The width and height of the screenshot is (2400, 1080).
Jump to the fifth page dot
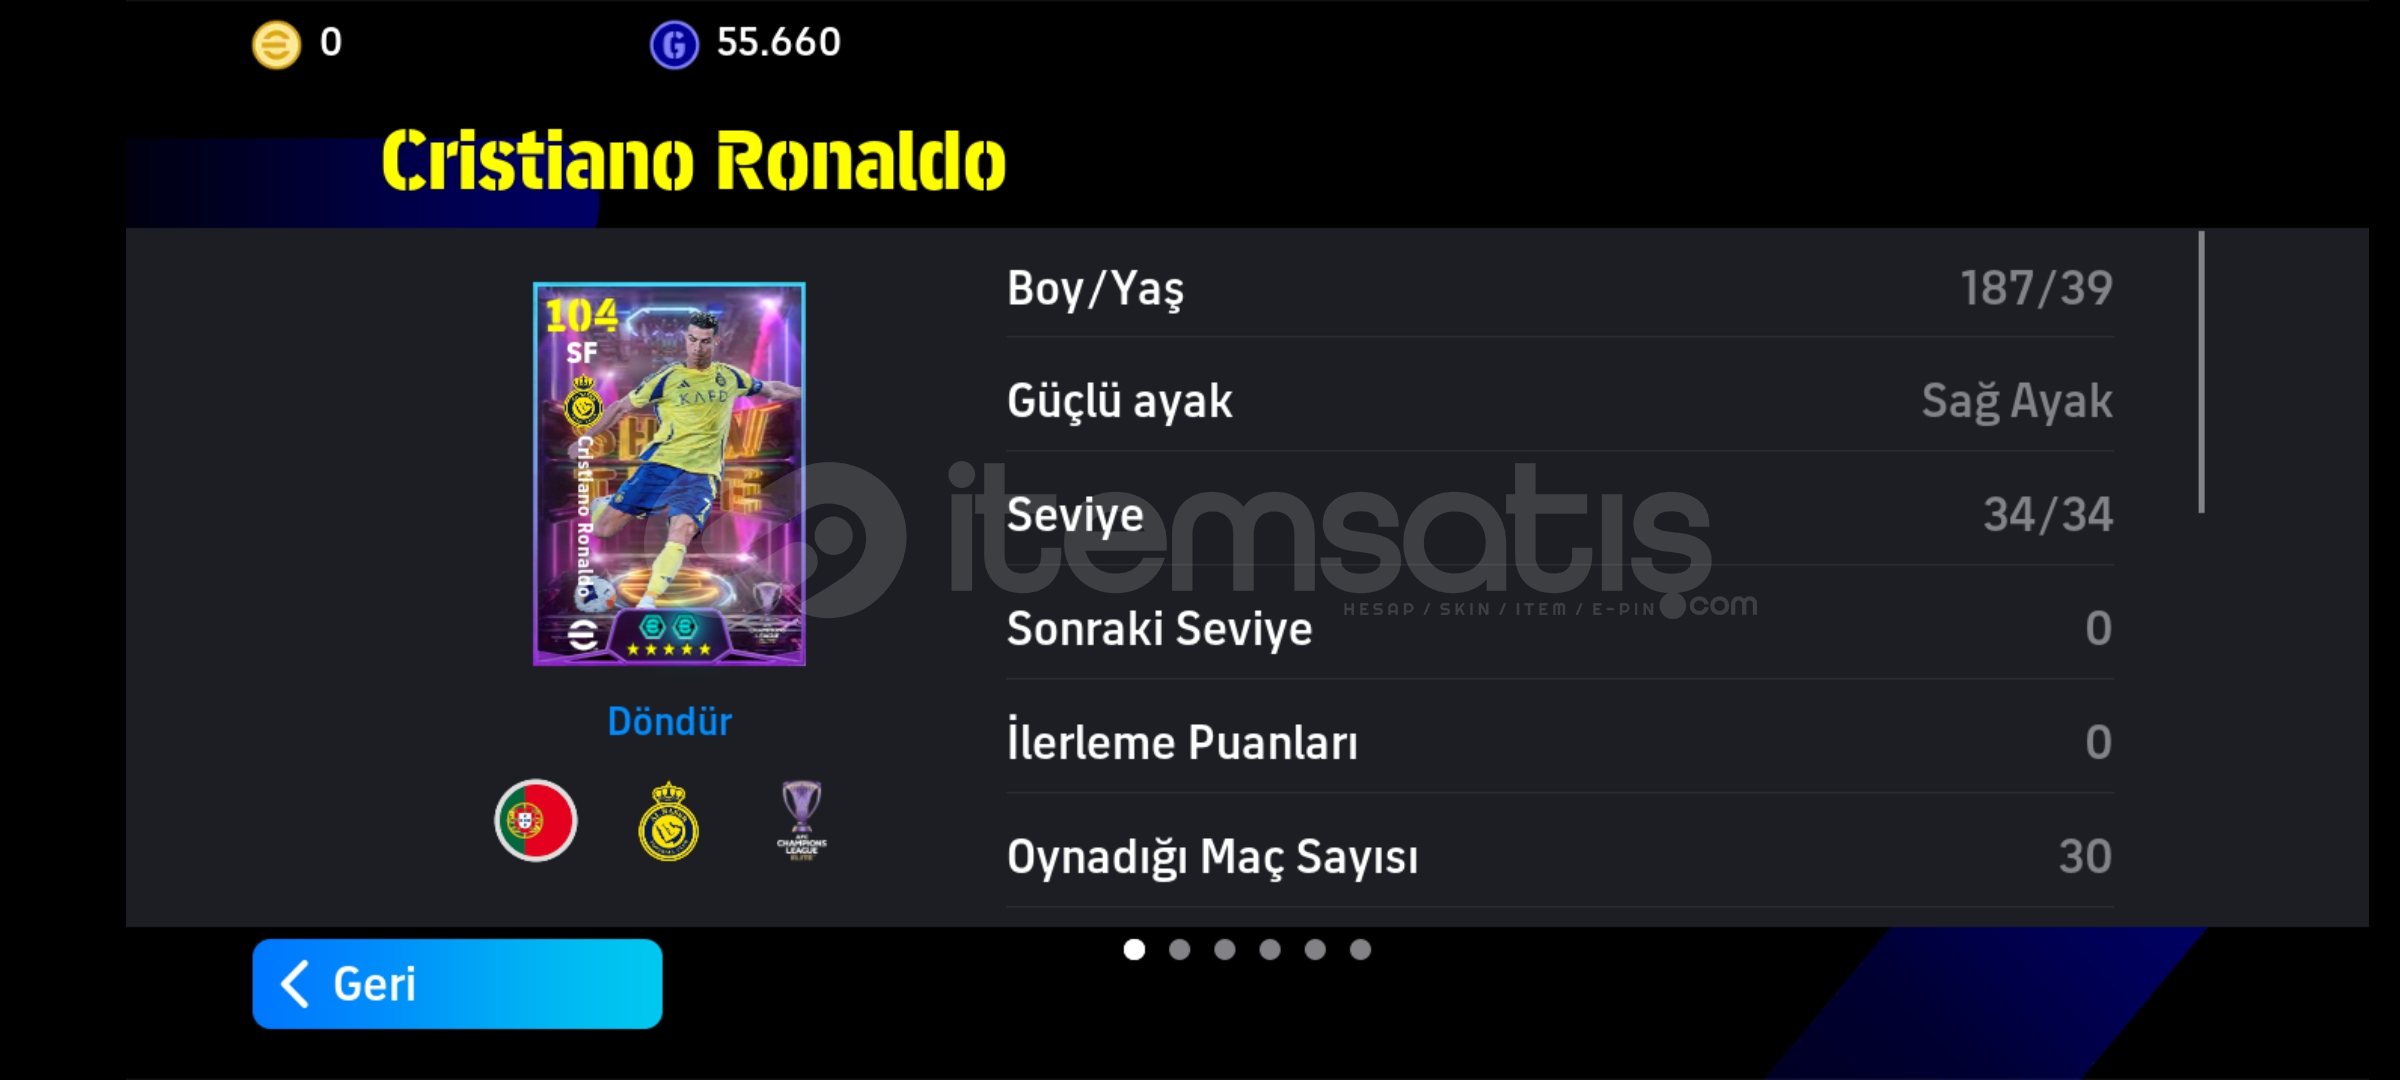pos(1315,949)
